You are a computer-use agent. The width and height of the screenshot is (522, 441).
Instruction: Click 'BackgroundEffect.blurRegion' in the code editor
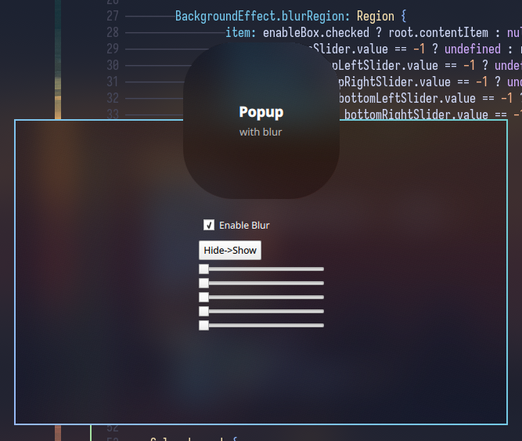260,16
